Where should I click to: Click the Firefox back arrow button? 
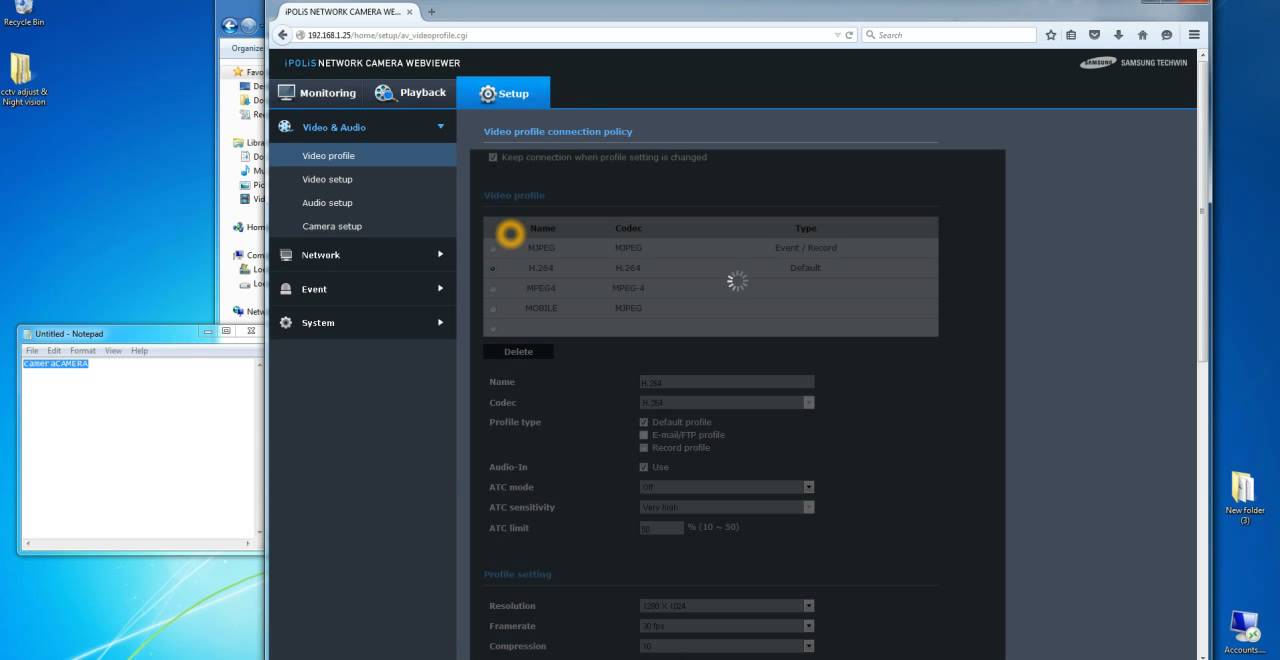click(283, 35)
